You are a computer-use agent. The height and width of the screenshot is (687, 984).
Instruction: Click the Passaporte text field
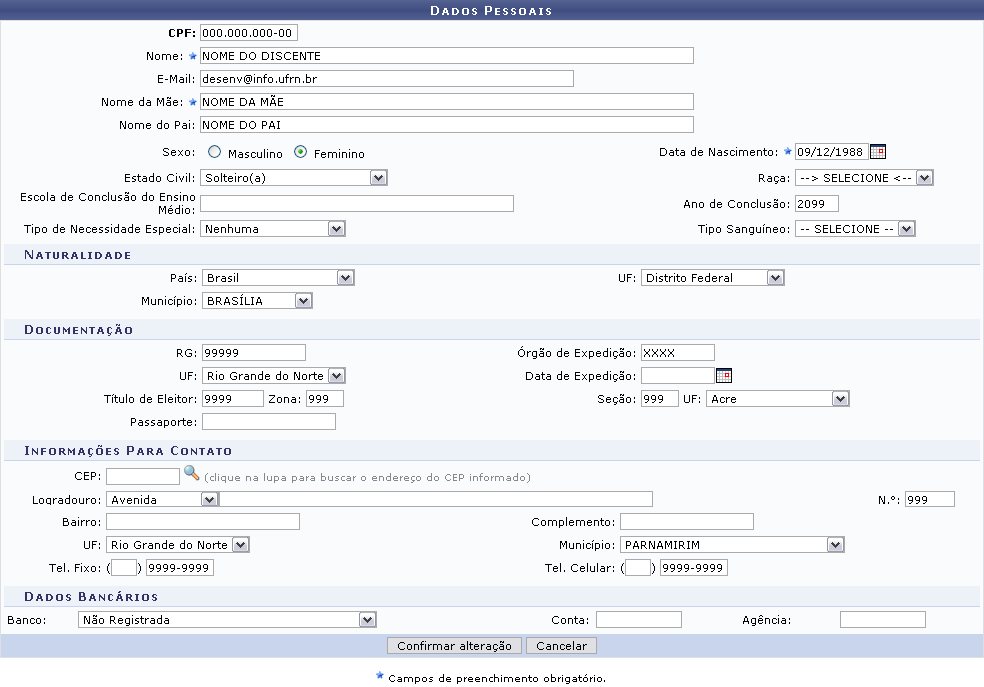[268, 422]
